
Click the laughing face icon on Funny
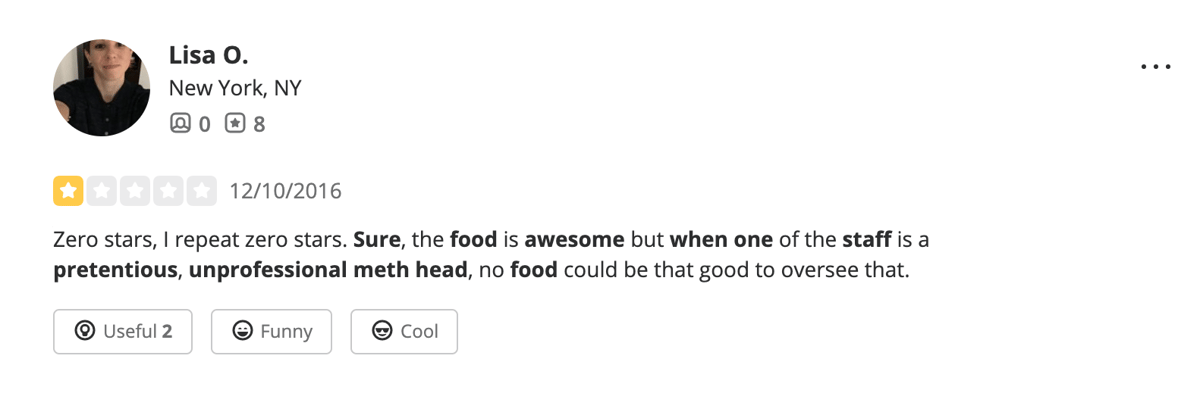click(x=242, y=331)
